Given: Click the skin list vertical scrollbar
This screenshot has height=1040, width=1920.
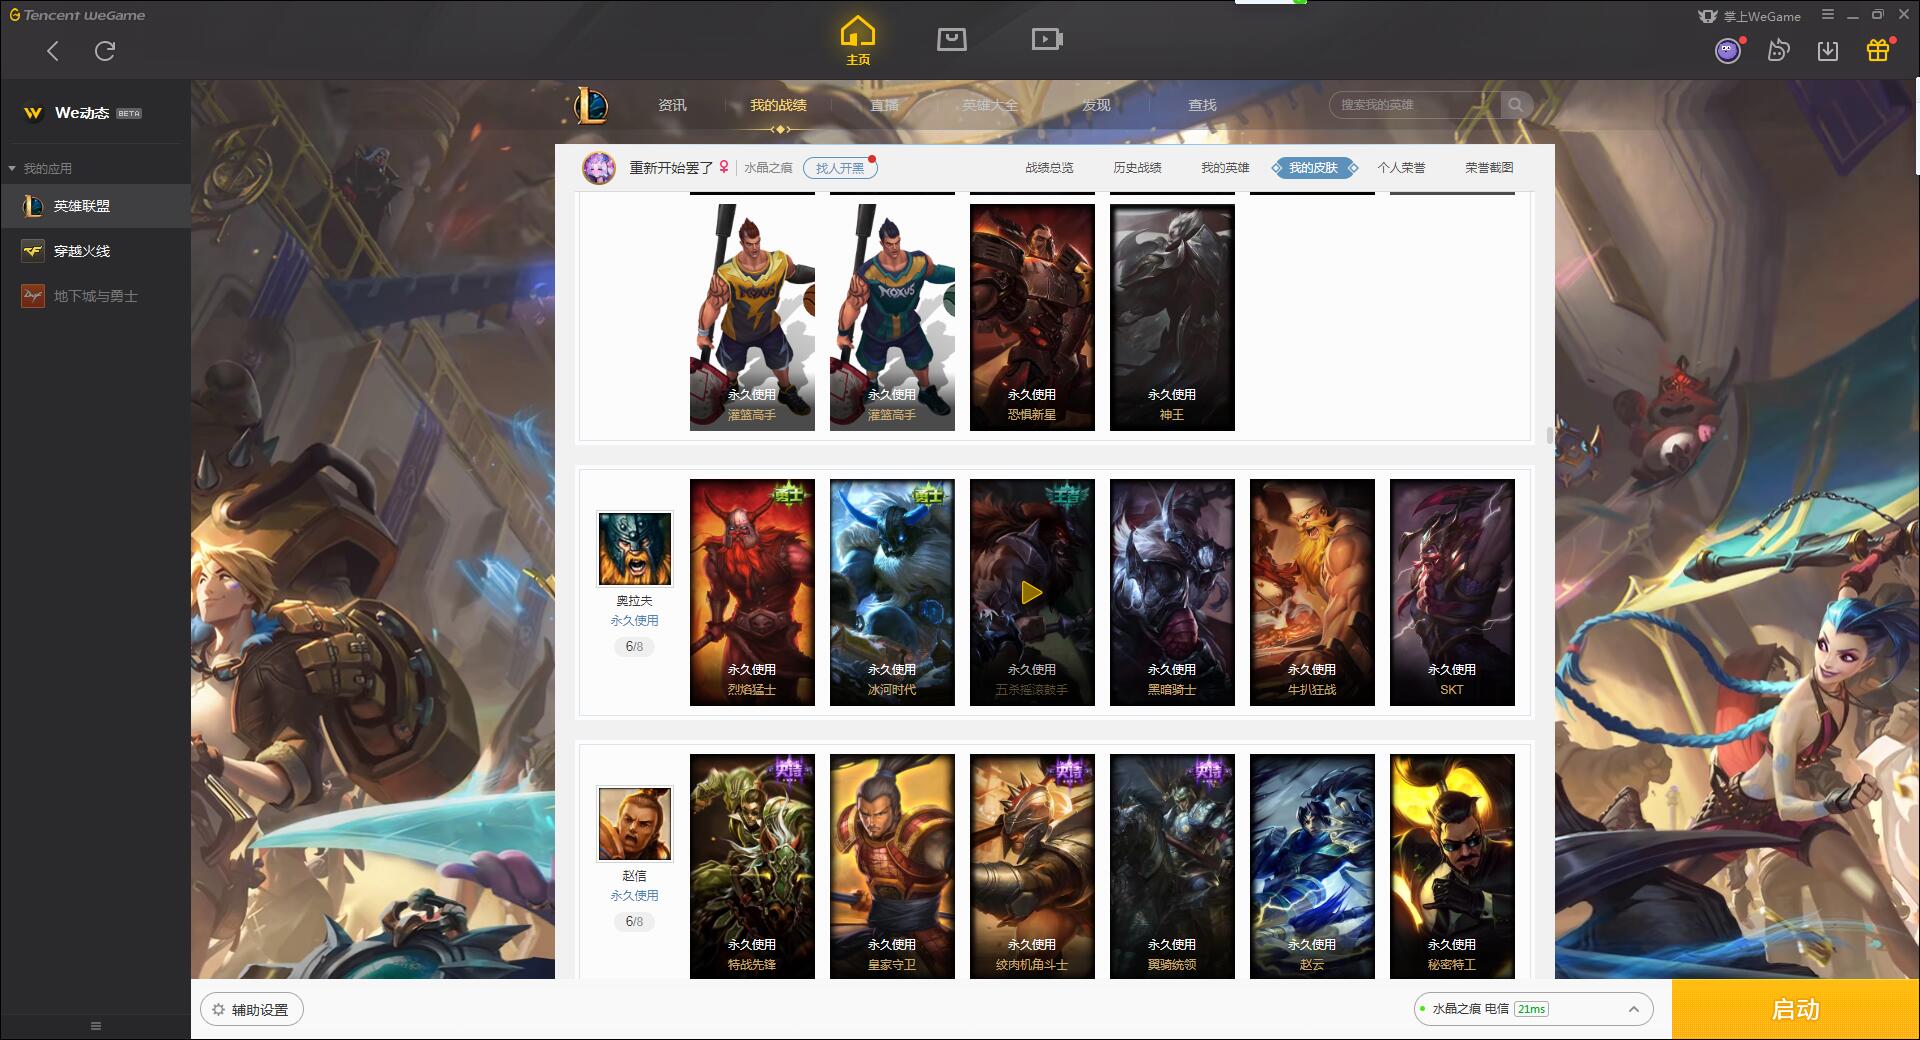Looking at the screenshot, I should (1549, 435).
